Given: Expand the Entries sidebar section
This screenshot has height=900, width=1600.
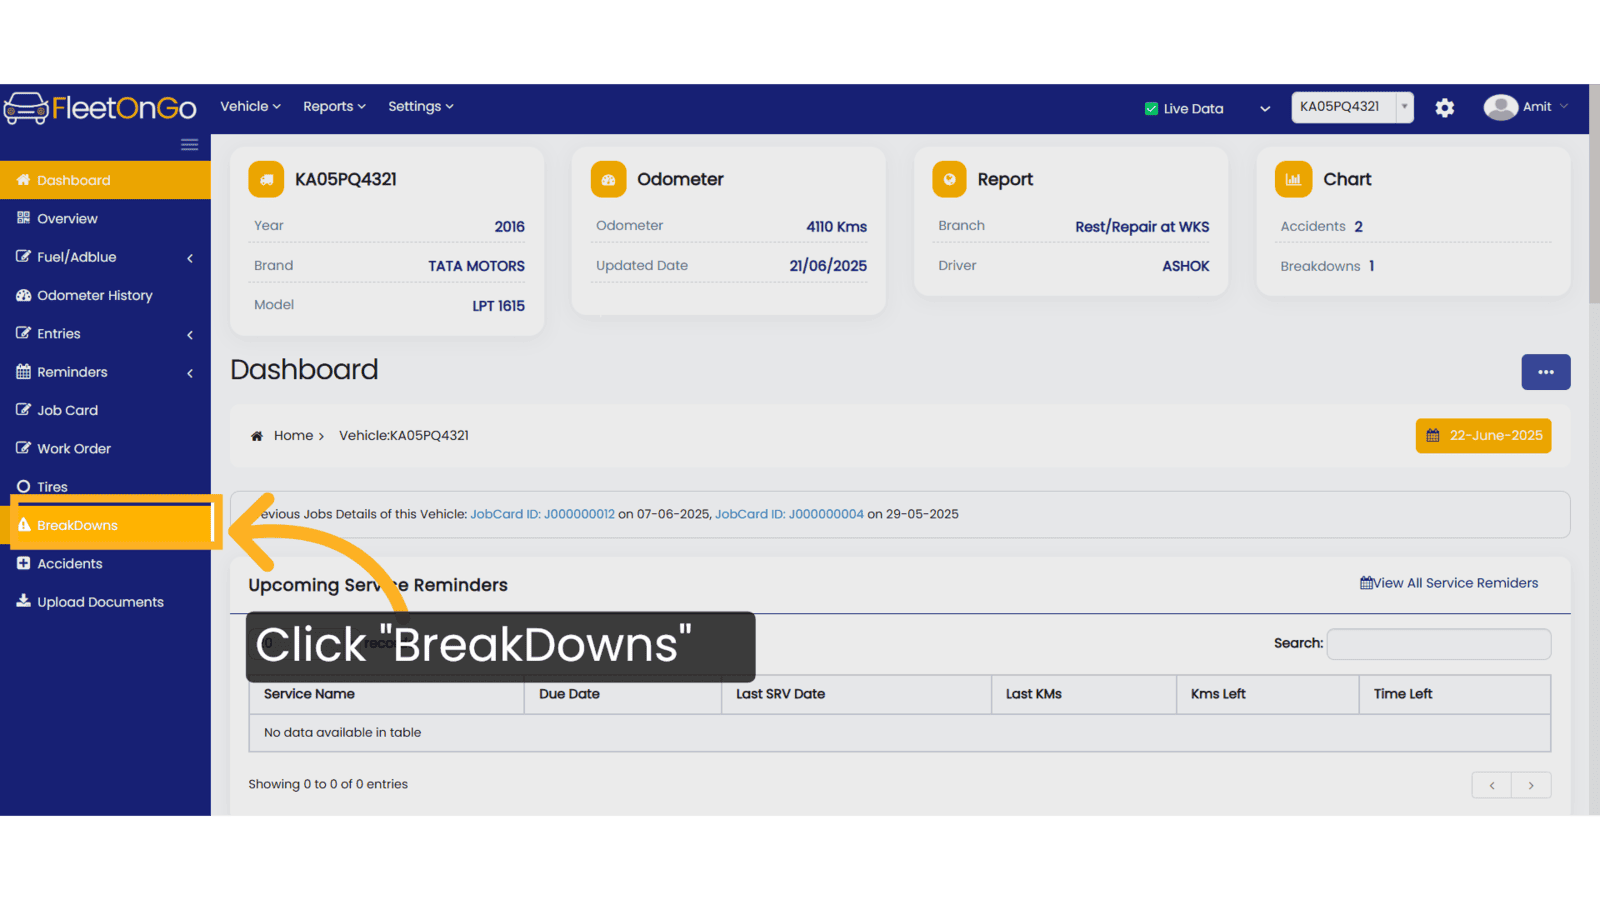Looking at the screenshot, I should pos(105,334).
